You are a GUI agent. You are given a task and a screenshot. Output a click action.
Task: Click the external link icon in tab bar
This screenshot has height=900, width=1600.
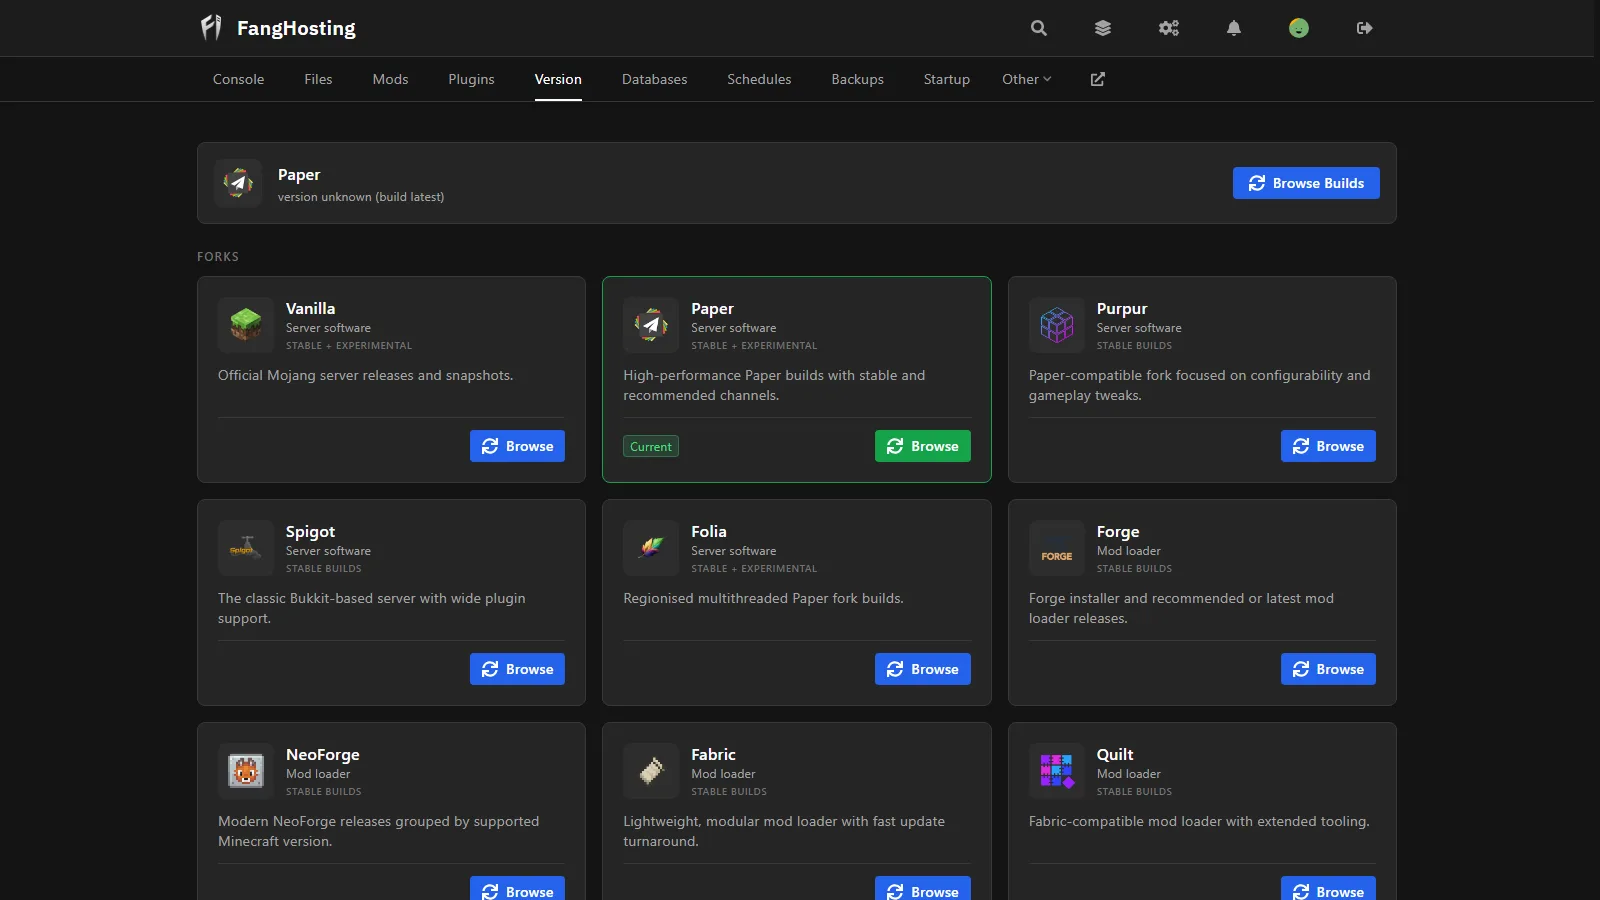click(1098, 79)
